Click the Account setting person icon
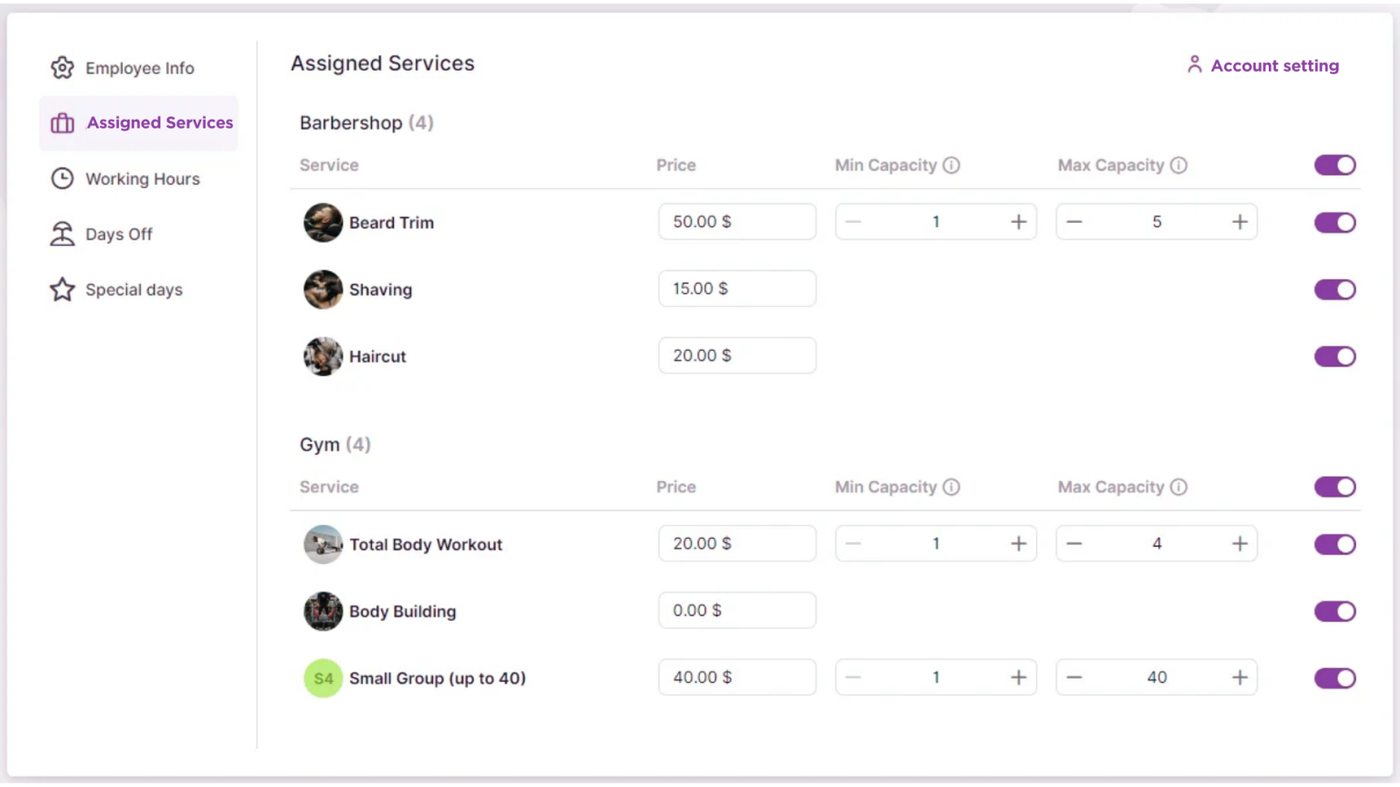This screenshot has width=1400, height=787. [x=1194, y=65]
